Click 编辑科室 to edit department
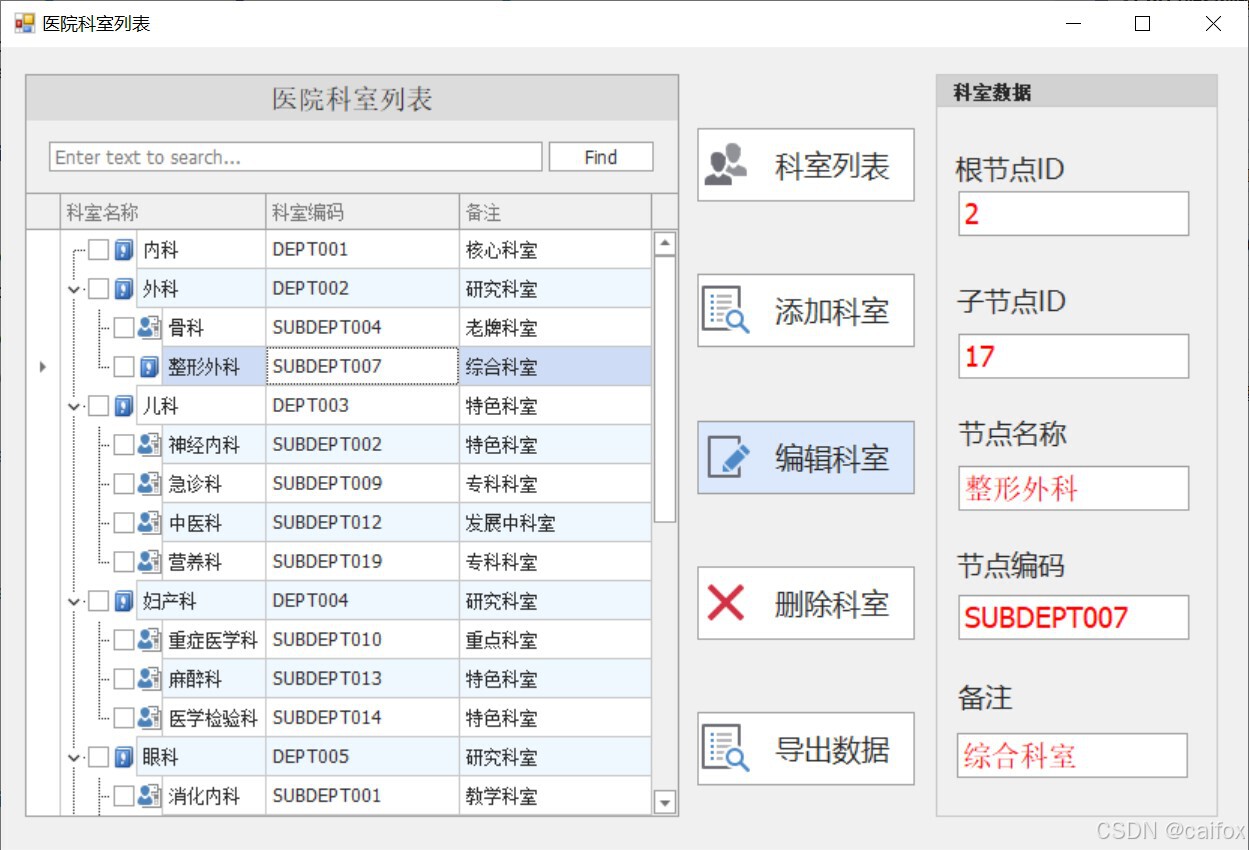The image size is (1249, 850). [806, 458]
